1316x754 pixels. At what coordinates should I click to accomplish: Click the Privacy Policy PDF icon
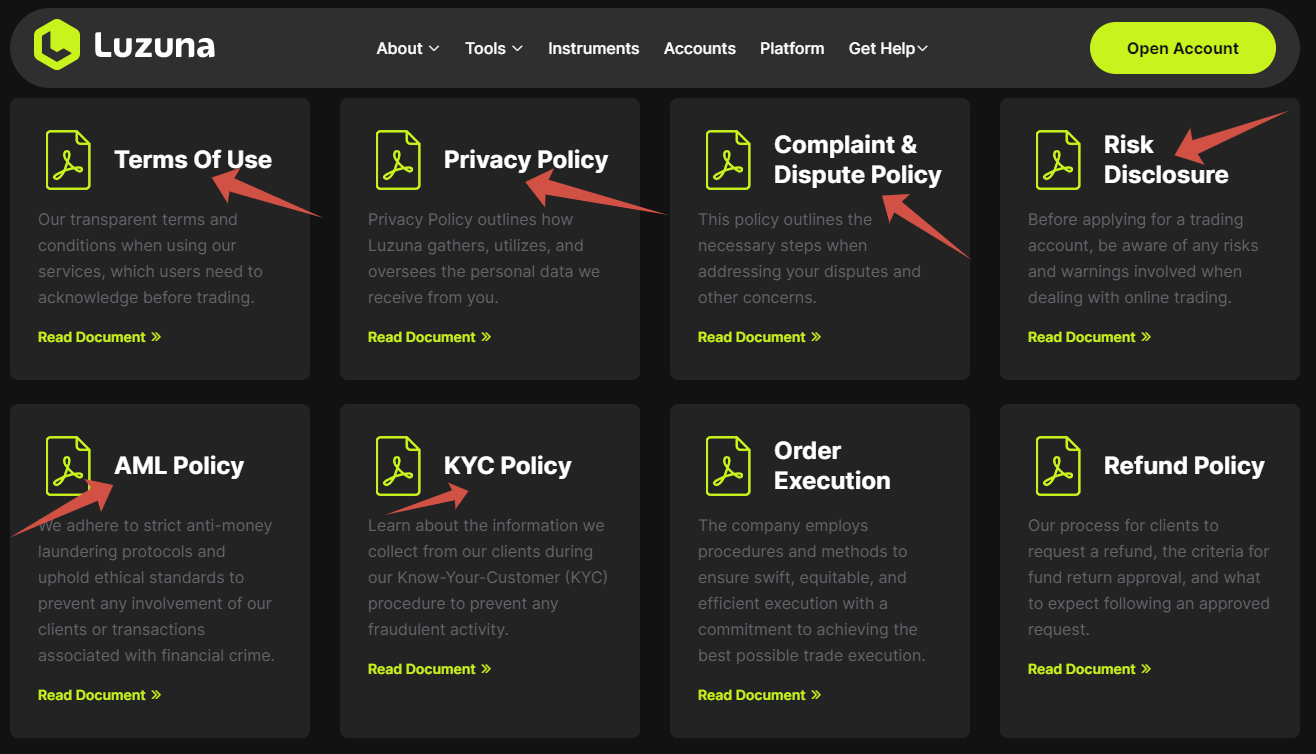(398, 160)
